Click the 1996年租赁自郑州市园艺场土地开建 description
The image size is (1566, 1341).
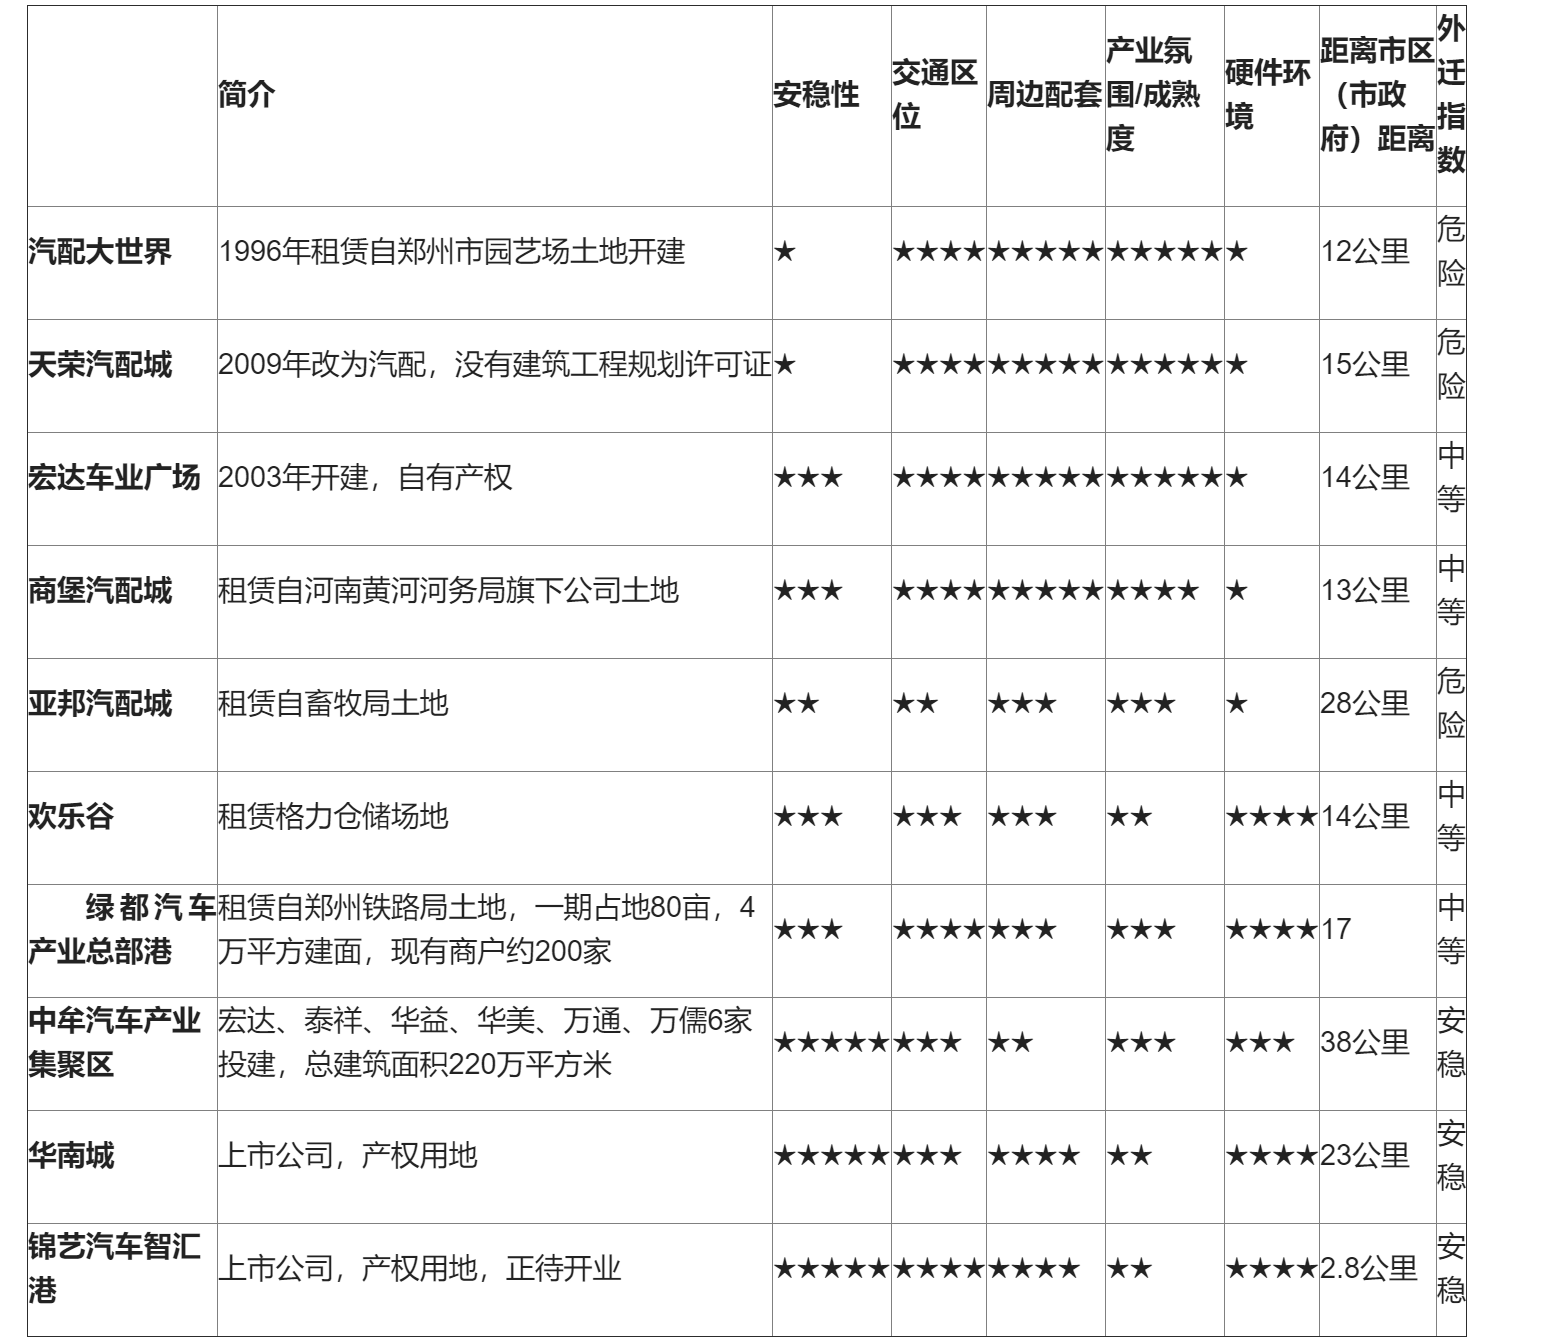[x=452, y=252]
